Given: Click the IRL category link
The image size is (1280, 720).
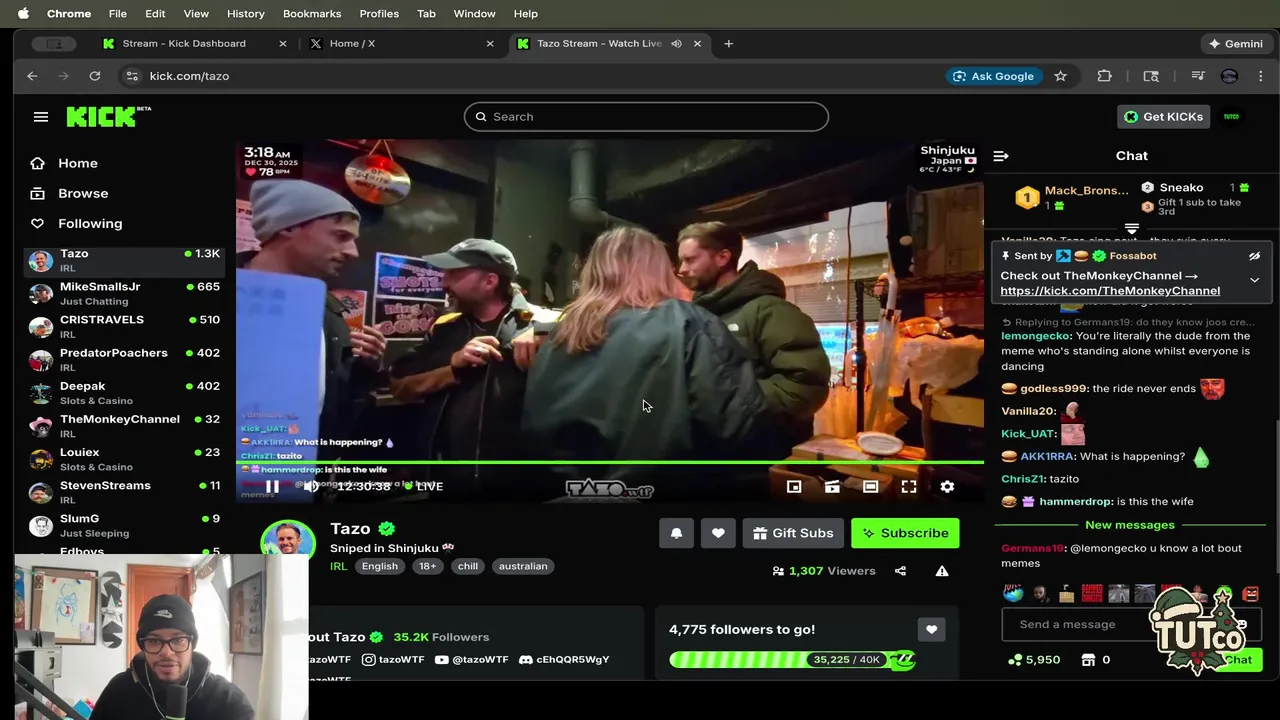Looking at the screenshot, I should pyautogui.click(x=338, y=566).
